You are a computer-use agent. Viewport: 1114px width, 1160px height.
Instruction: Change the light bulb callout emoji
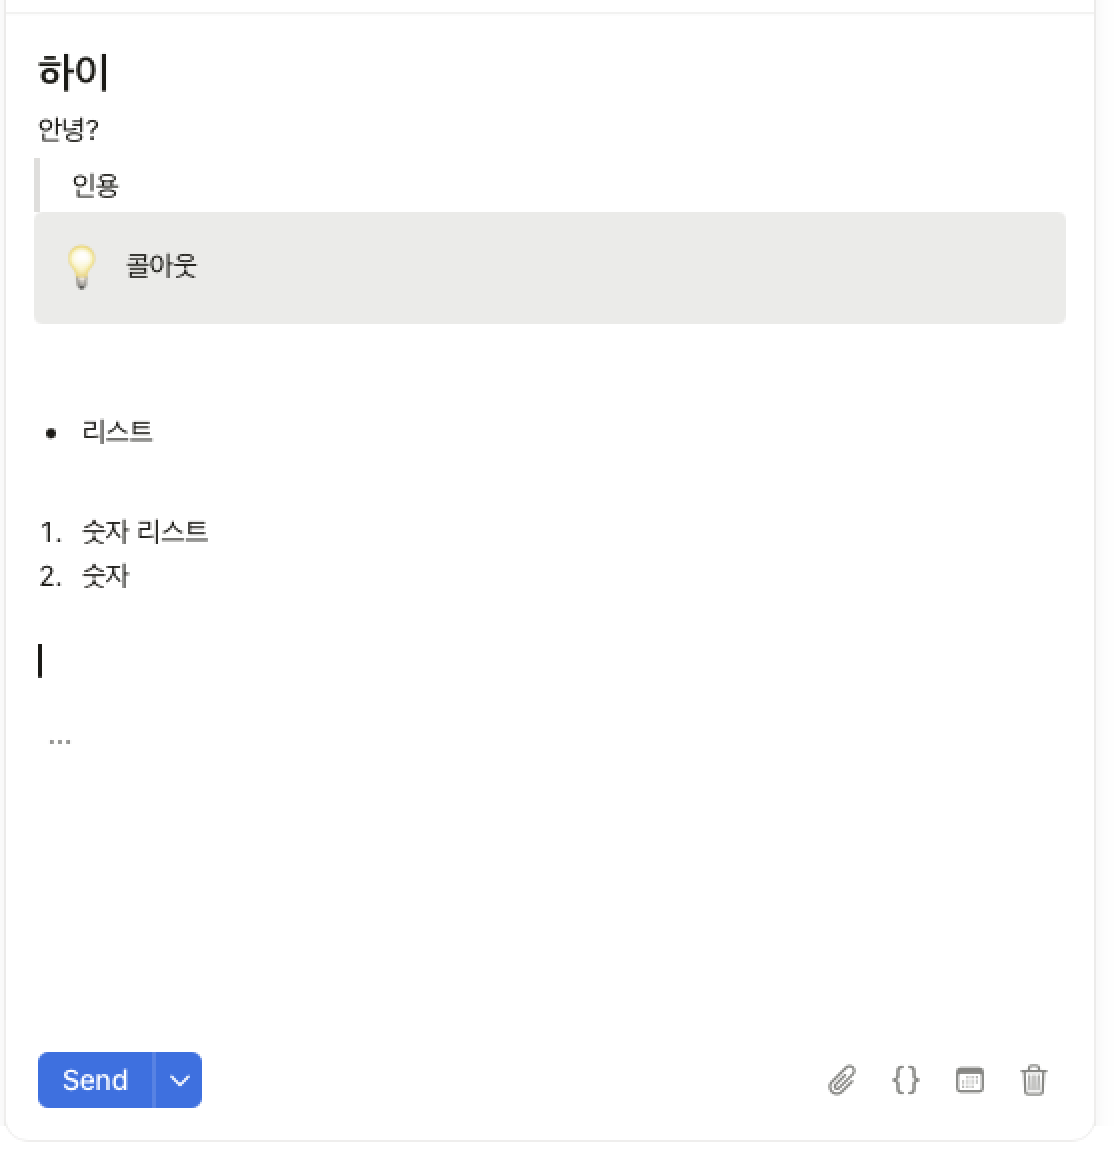(x=81, y=266)
